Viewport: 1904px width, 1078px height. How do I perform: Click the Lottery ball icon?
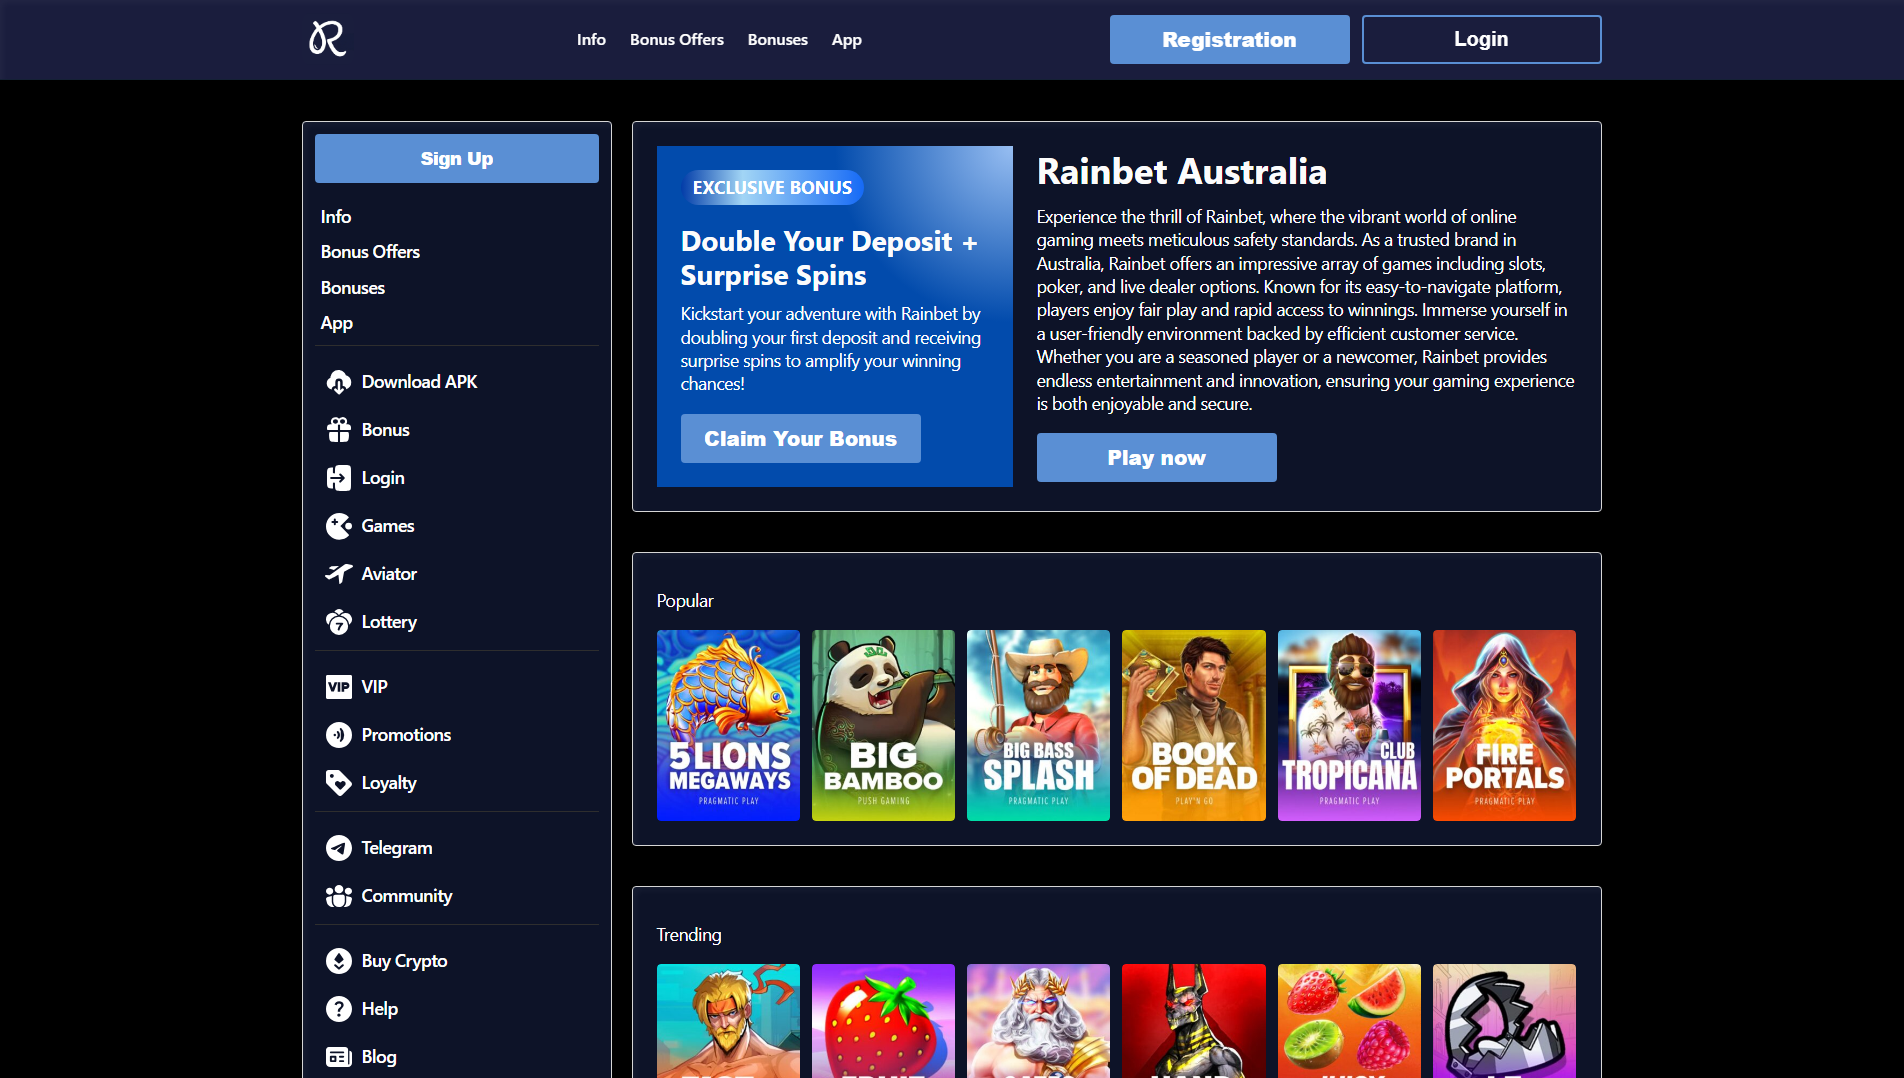(339, 622)
